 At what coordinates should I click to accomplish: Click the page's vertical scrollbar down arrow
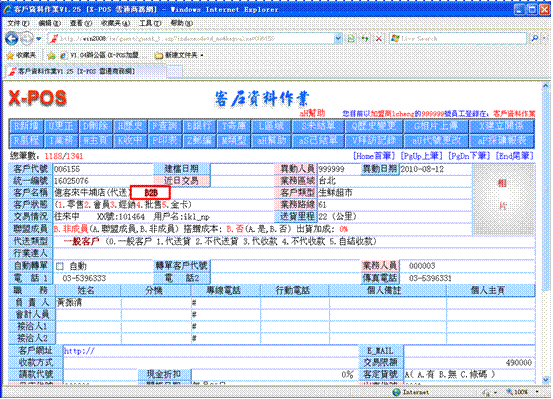point(545,380)
